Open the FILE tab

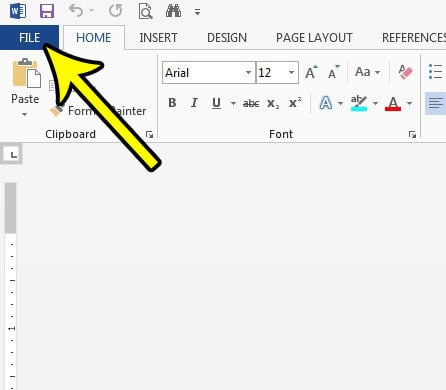pyautogui.click(x=29, y=37)
